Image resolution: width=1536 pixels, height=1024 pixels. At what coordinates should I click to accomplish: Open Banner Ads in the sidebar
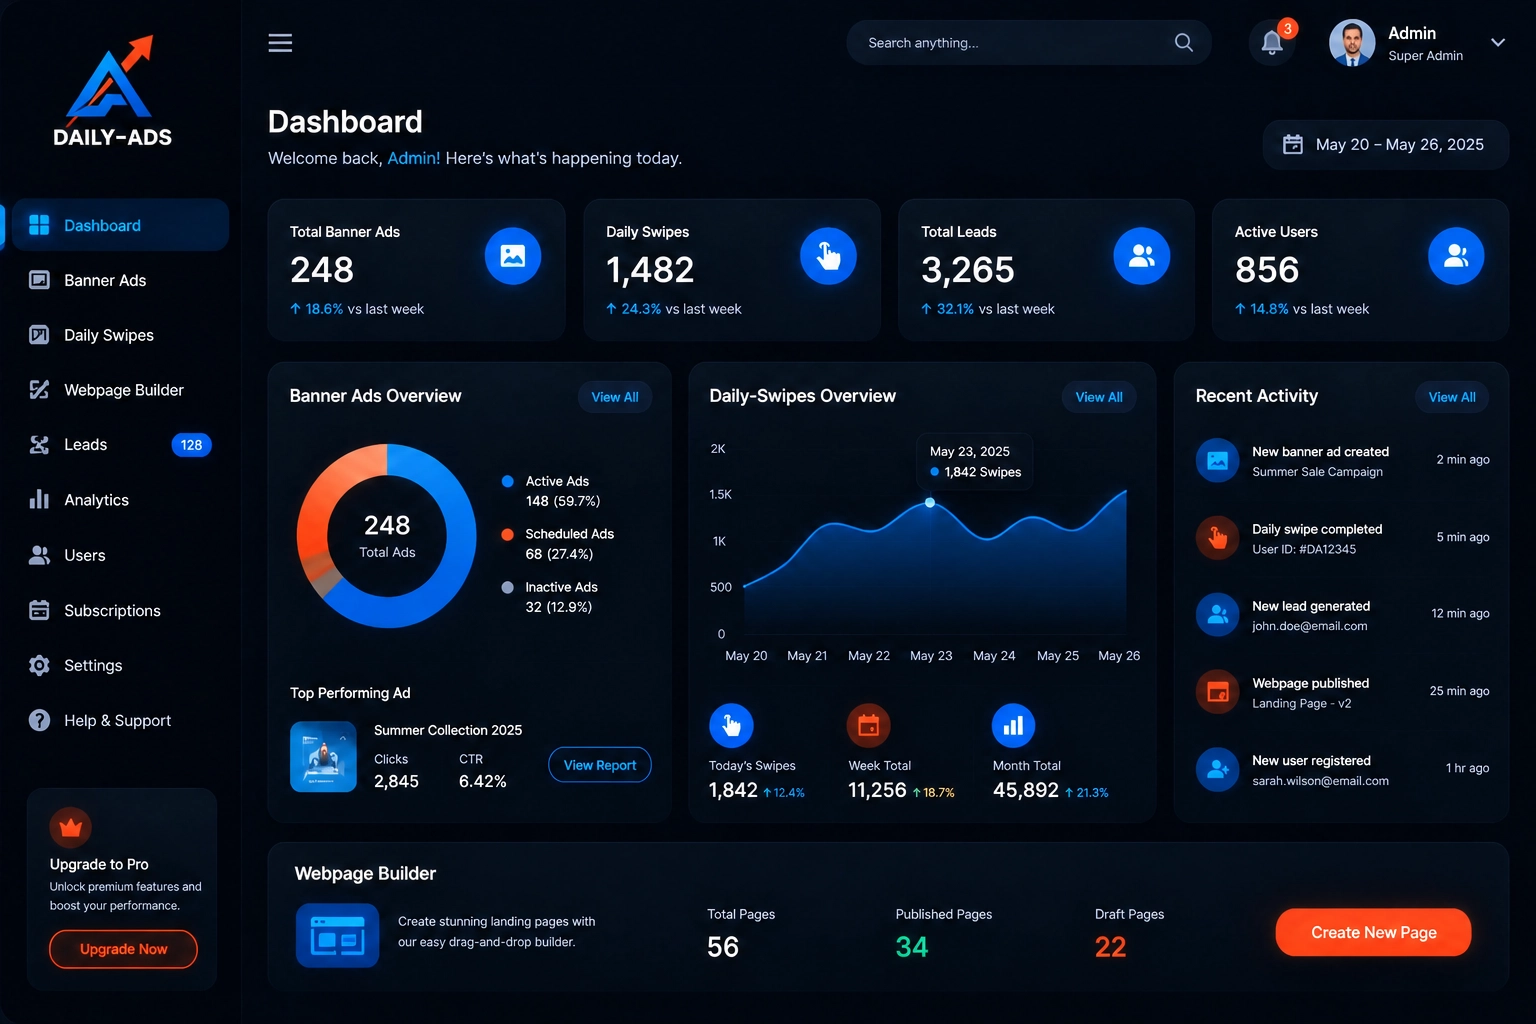pyautogui.click(x=120, y=280)
